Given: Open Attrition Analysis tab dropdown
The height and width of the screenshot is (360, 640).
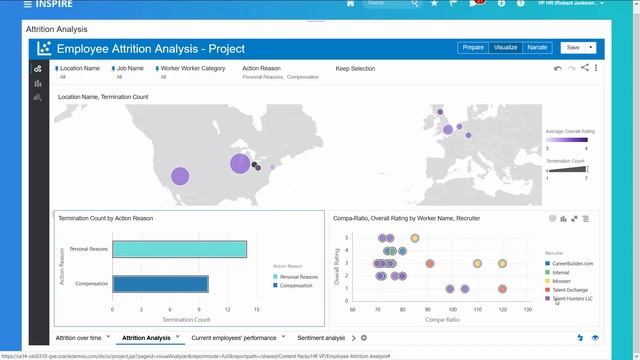Looking at the screenshot, I should coord(178,337).
